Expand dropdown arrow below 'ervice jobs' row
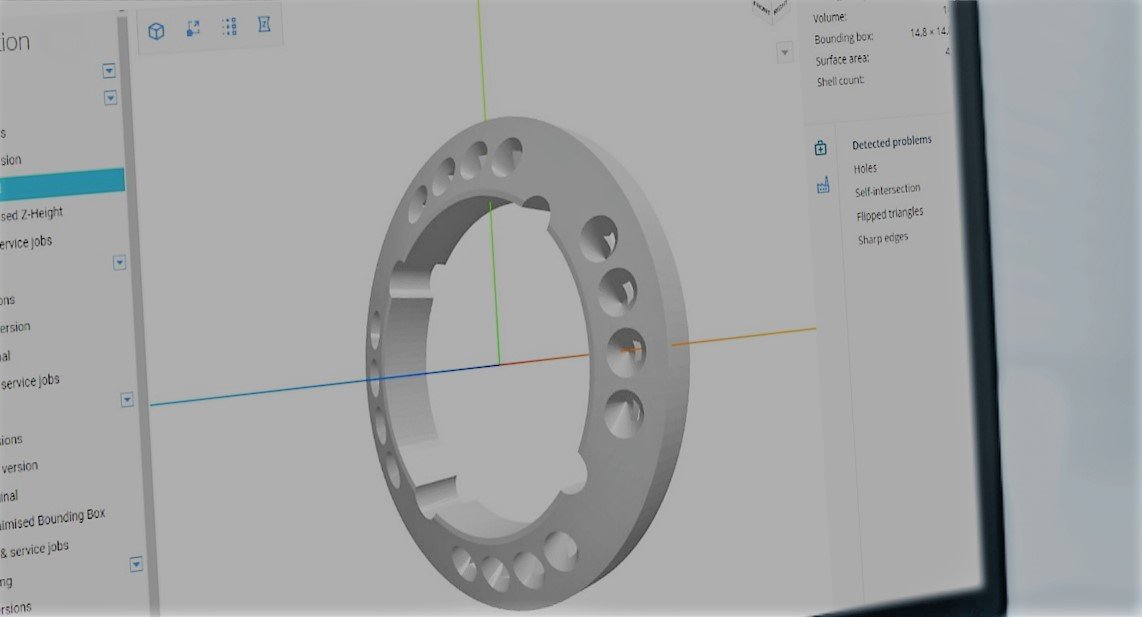The image size is (1142, 617). pos(119,262)
